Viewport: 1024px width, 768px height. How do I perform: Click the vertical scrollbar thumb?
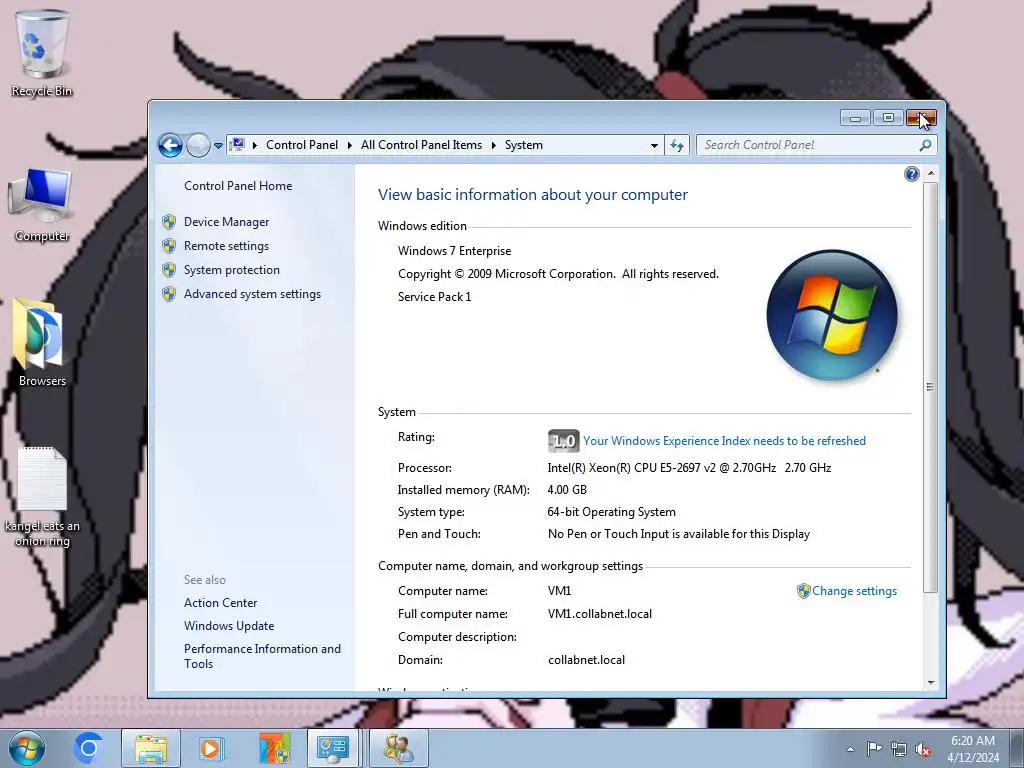pyautogui.click(x=931, y=387)
